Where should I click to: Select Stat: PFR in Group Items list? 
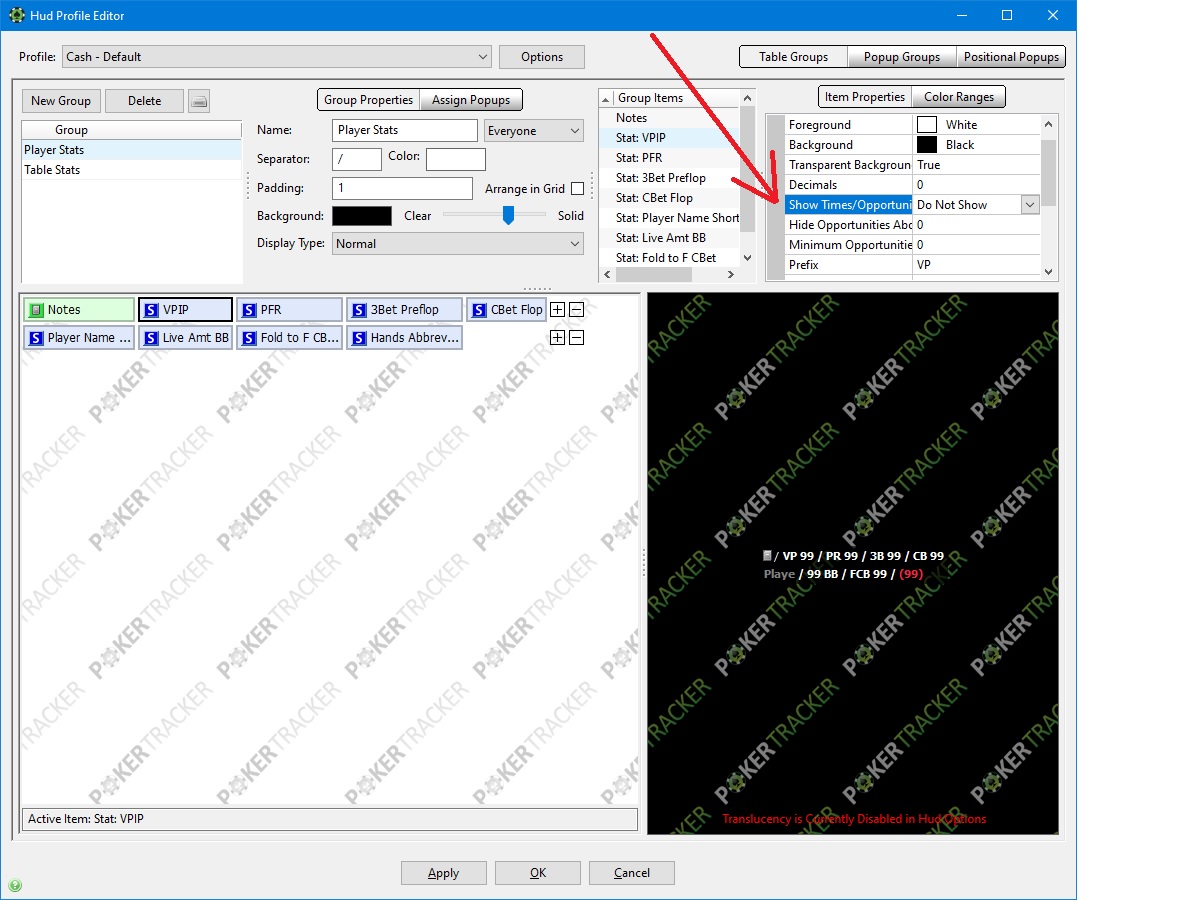[x=669, y=158]
